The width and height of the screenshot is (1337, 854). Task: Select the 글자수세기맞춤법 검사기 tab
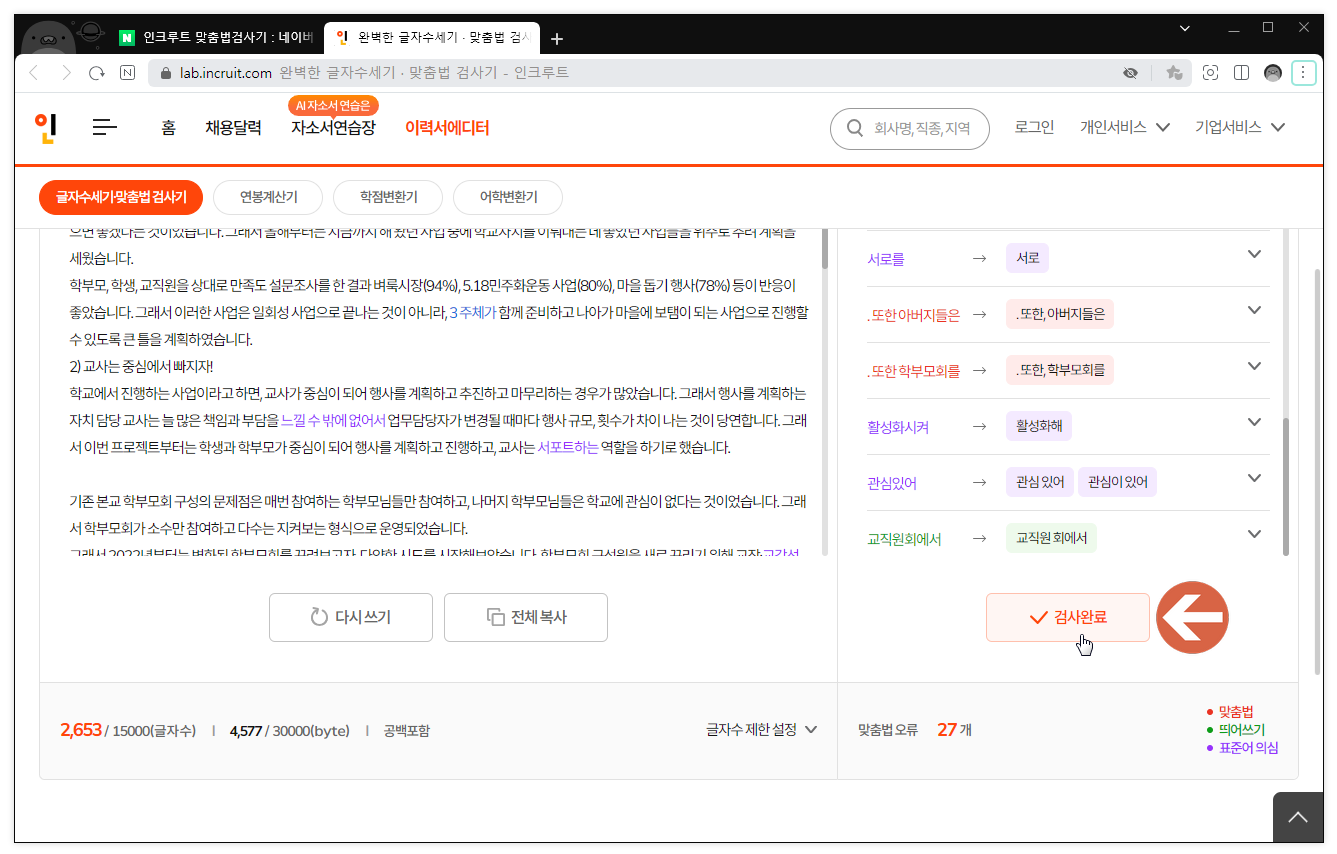121,197
